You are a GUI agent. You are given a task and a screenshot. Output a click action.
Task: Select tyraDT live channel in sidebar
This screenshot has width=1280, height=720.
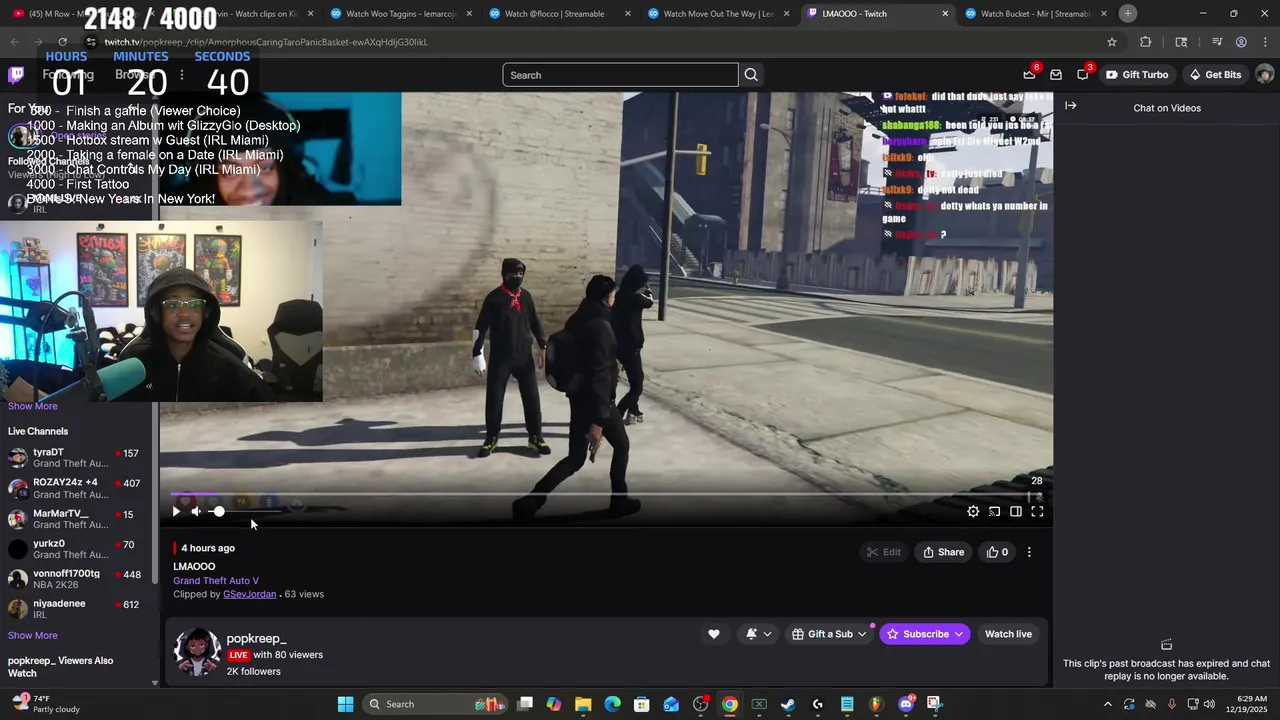click(76, 458)
